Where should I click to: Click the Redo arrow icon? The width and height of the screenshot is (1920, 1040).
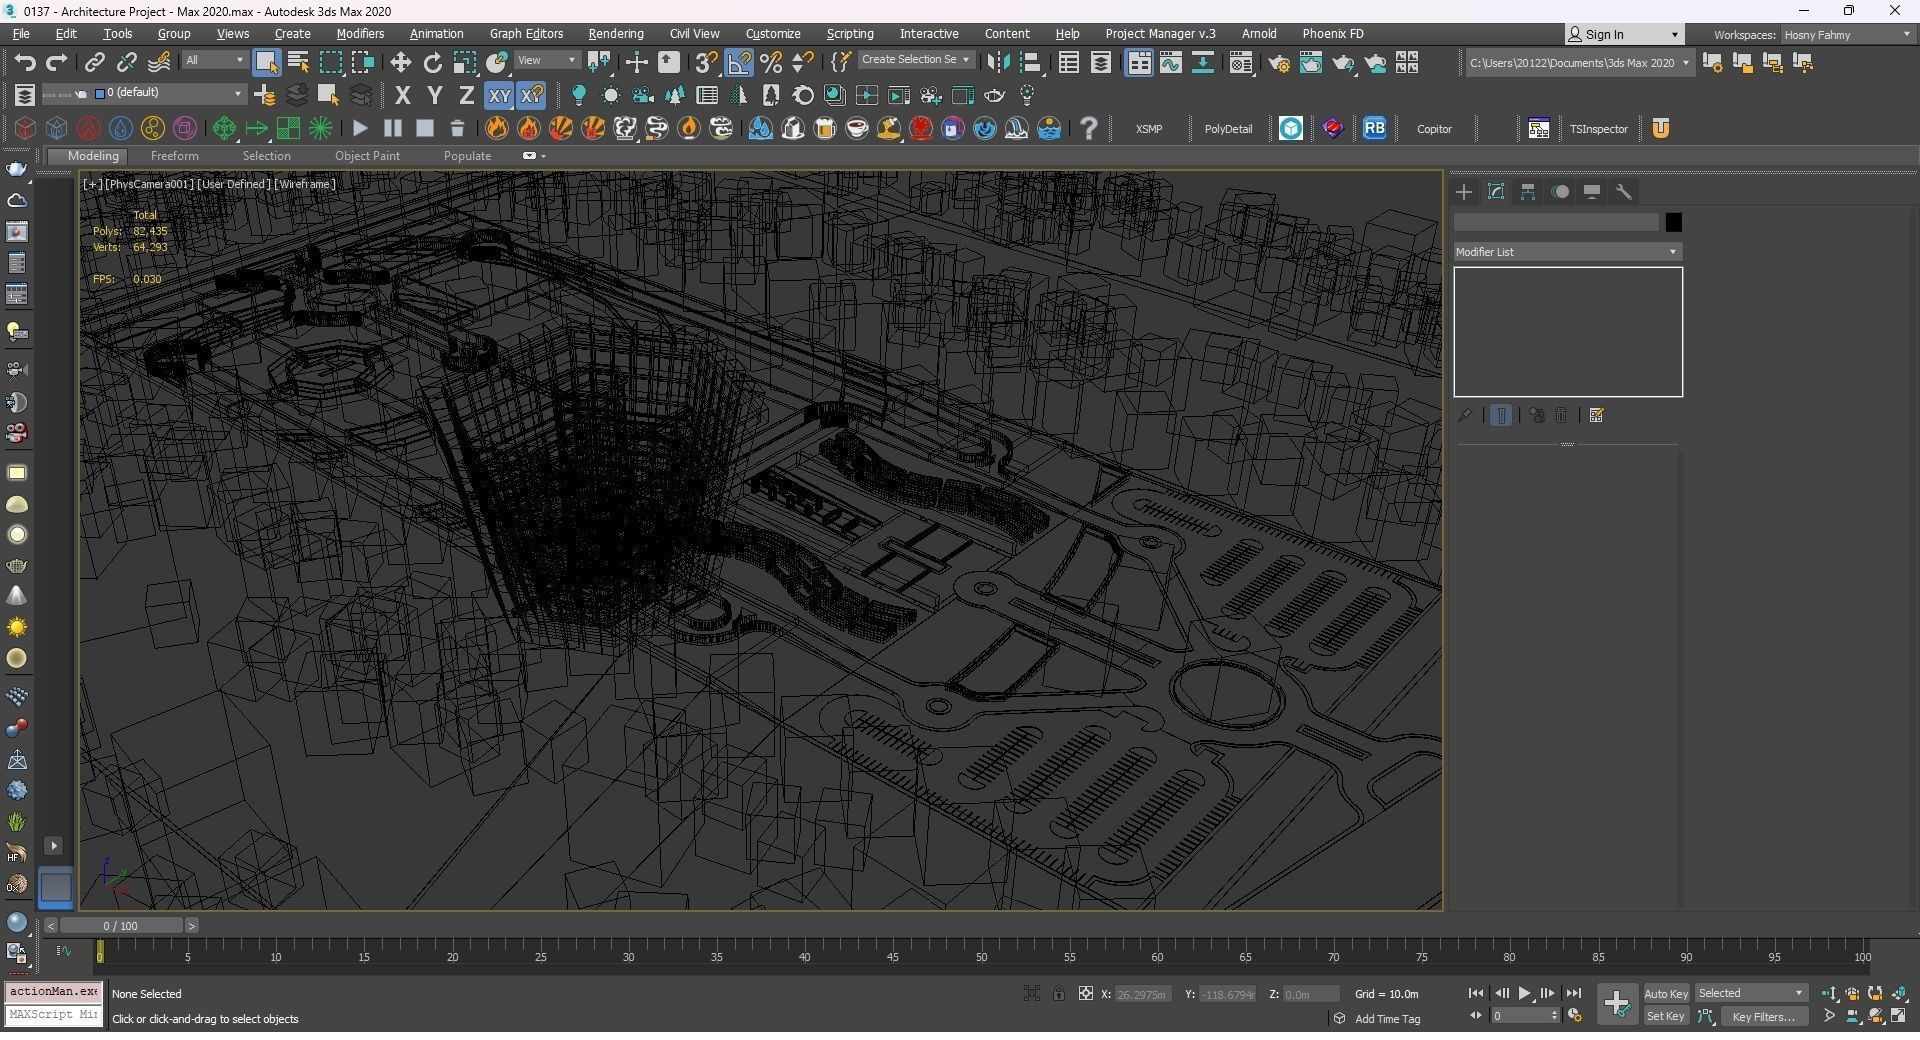tap(57, 63)
